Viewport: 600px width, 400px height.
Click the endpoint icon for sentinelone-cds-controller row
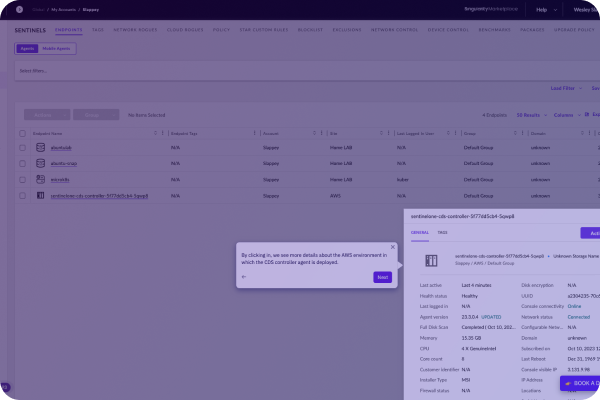click(x=41, y=195)
